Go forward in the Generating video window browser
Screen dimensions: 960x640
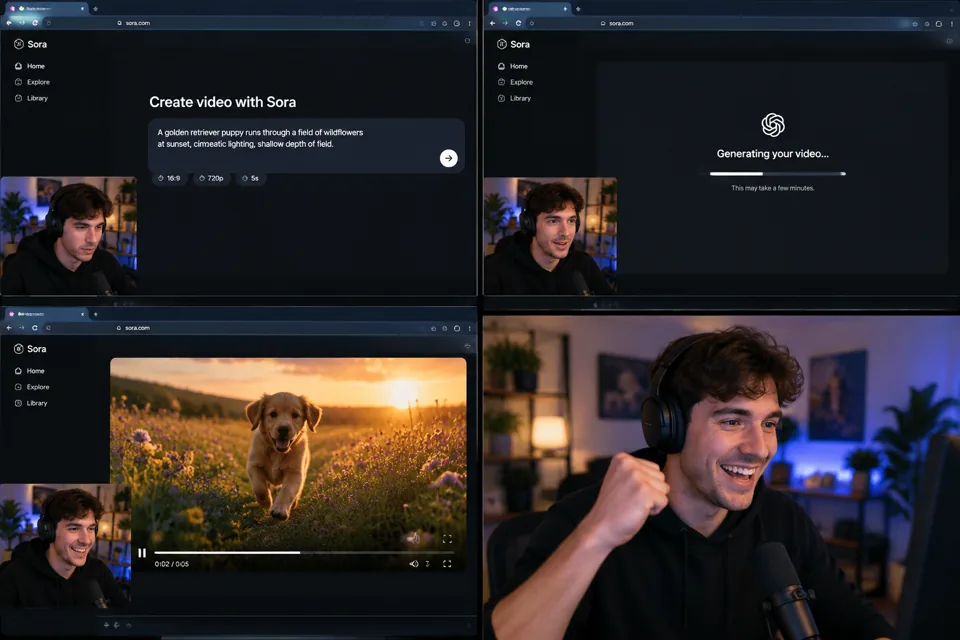[x=505, y=23]
